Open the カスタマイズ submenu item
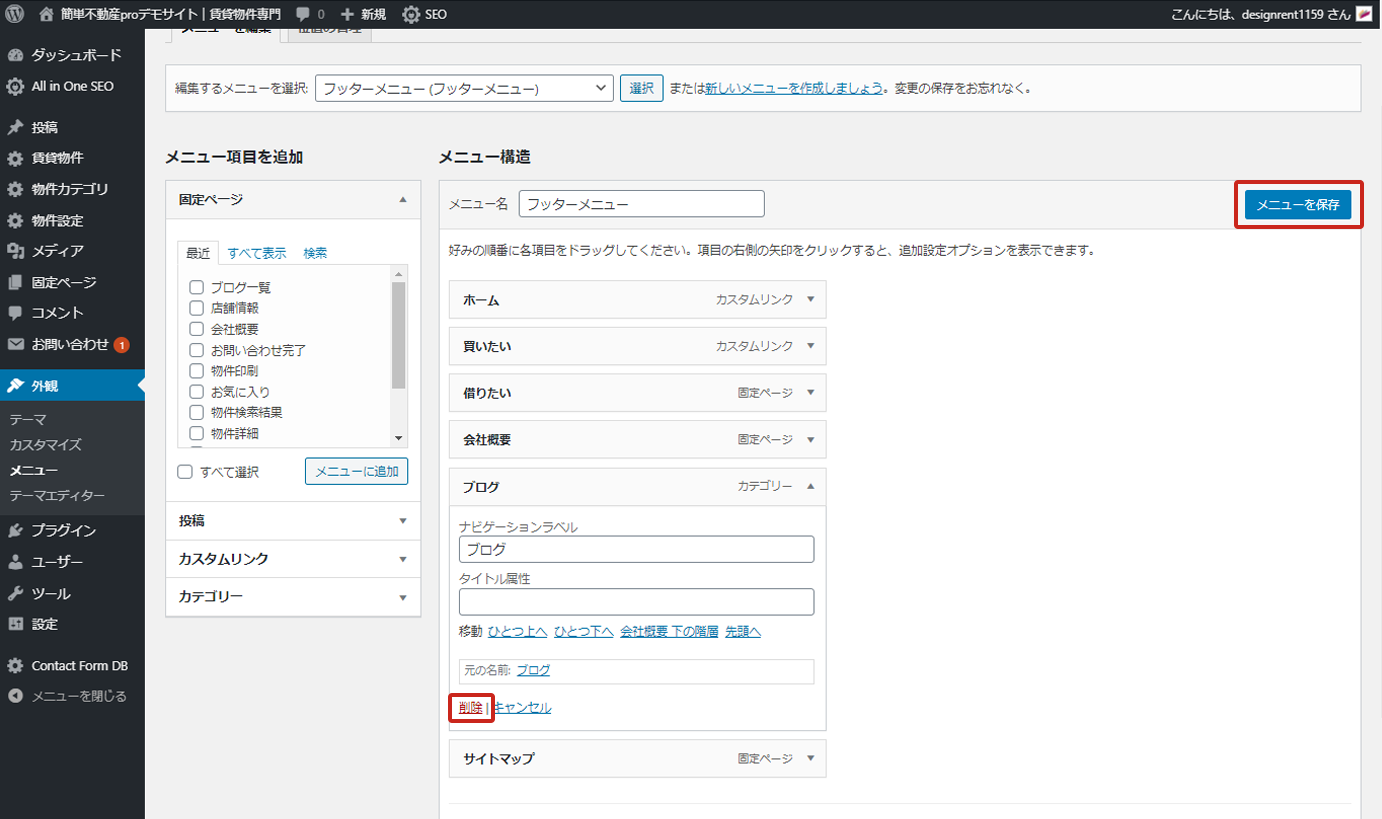The width and height of the screenshot is (1382, 819). pos(46,445)
